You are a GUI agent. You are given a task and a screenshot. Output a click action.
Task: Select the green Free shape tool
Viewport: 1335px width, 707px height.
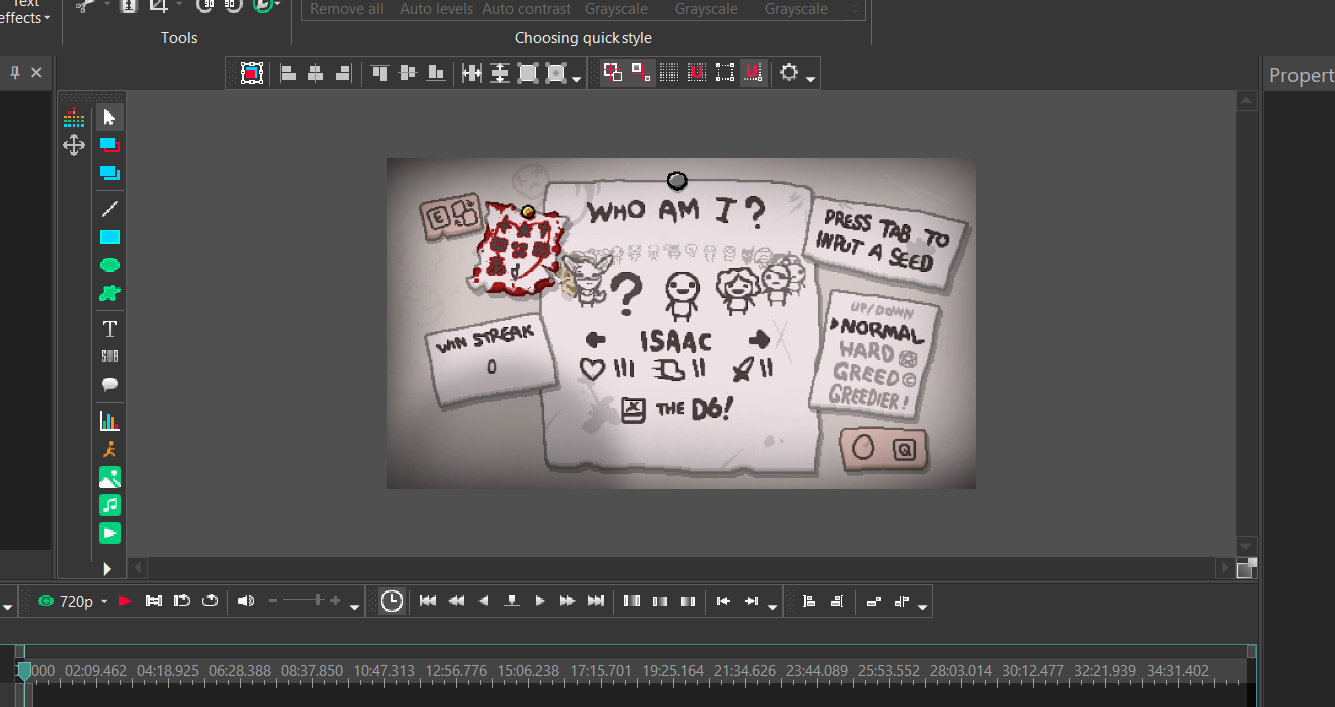(x=110, y=293)
